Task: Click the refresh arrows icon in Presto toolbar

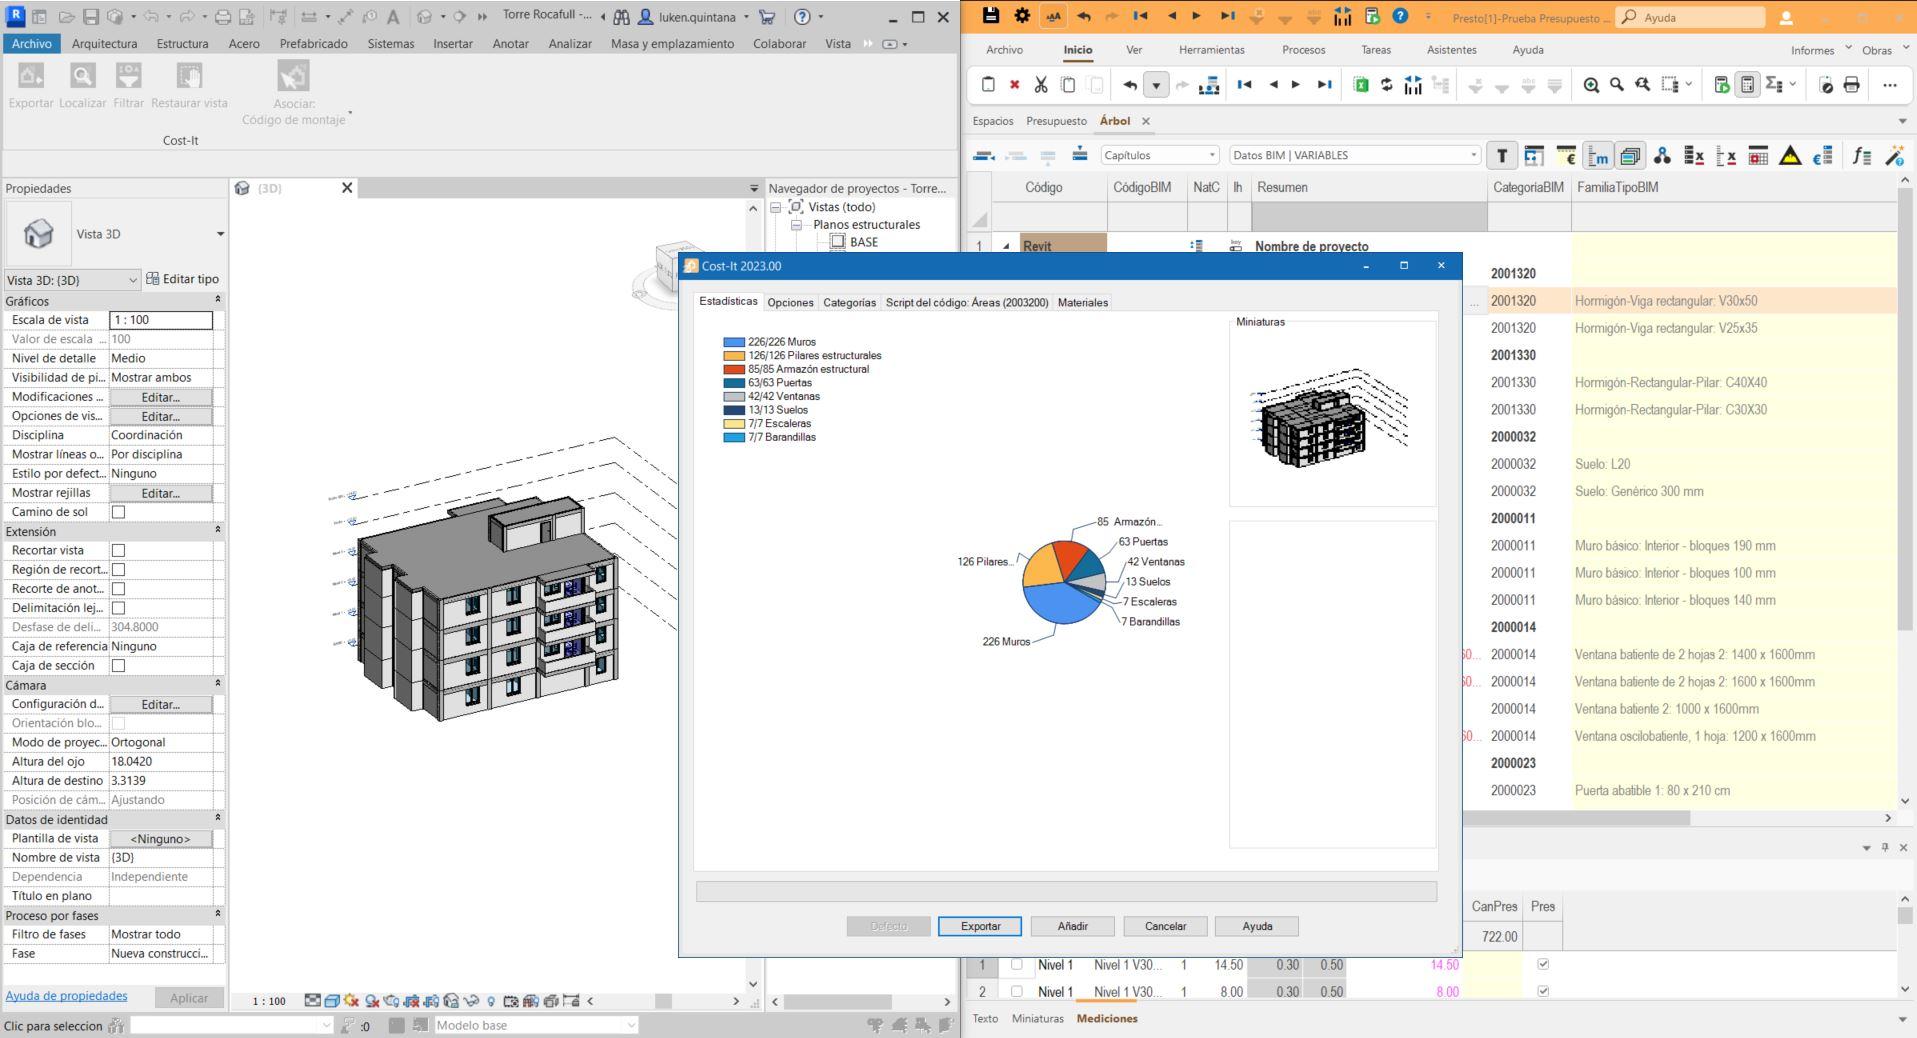Action: [1386, 85]
